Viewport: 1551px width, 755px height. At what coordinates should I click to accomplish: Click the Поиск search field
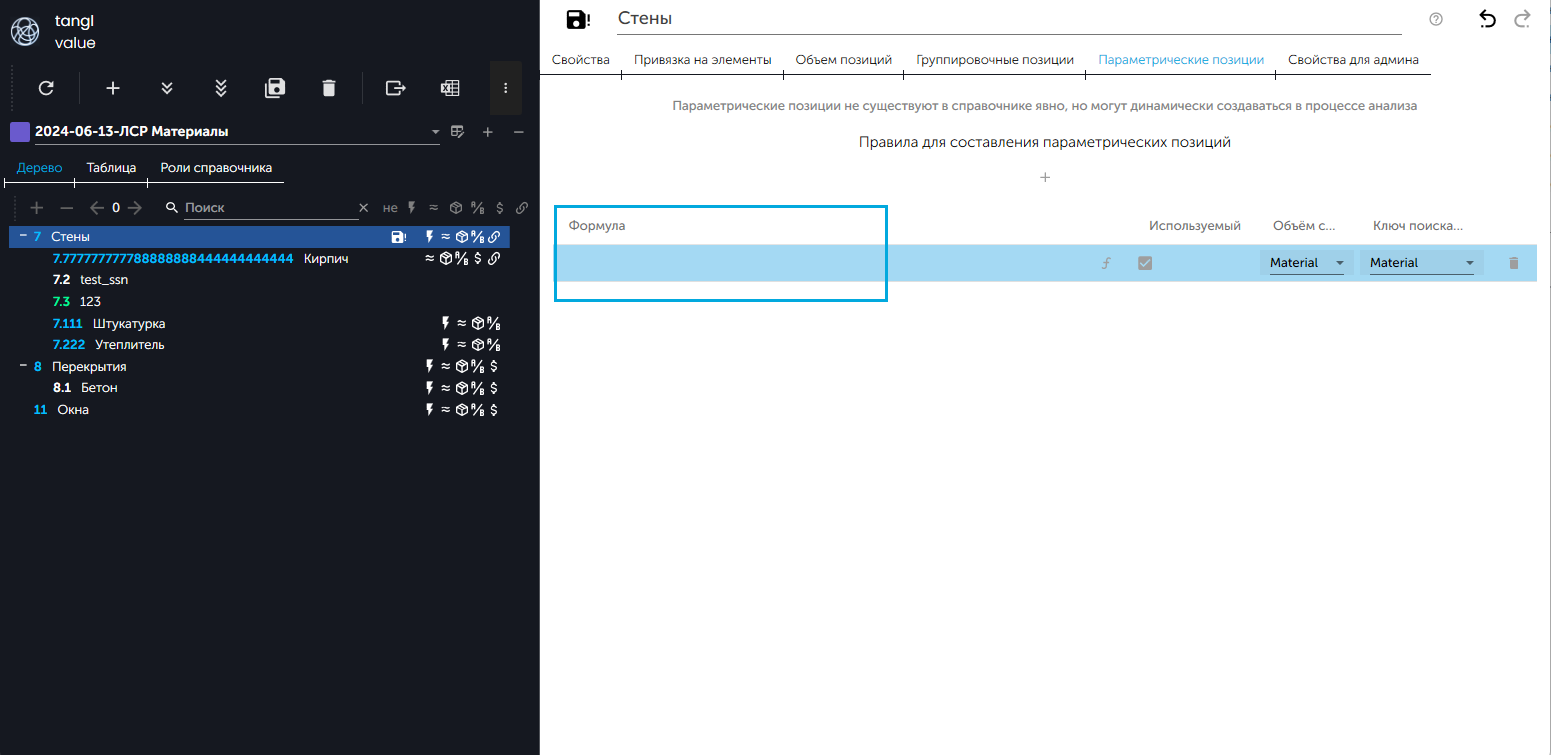(x=268, y=208)
